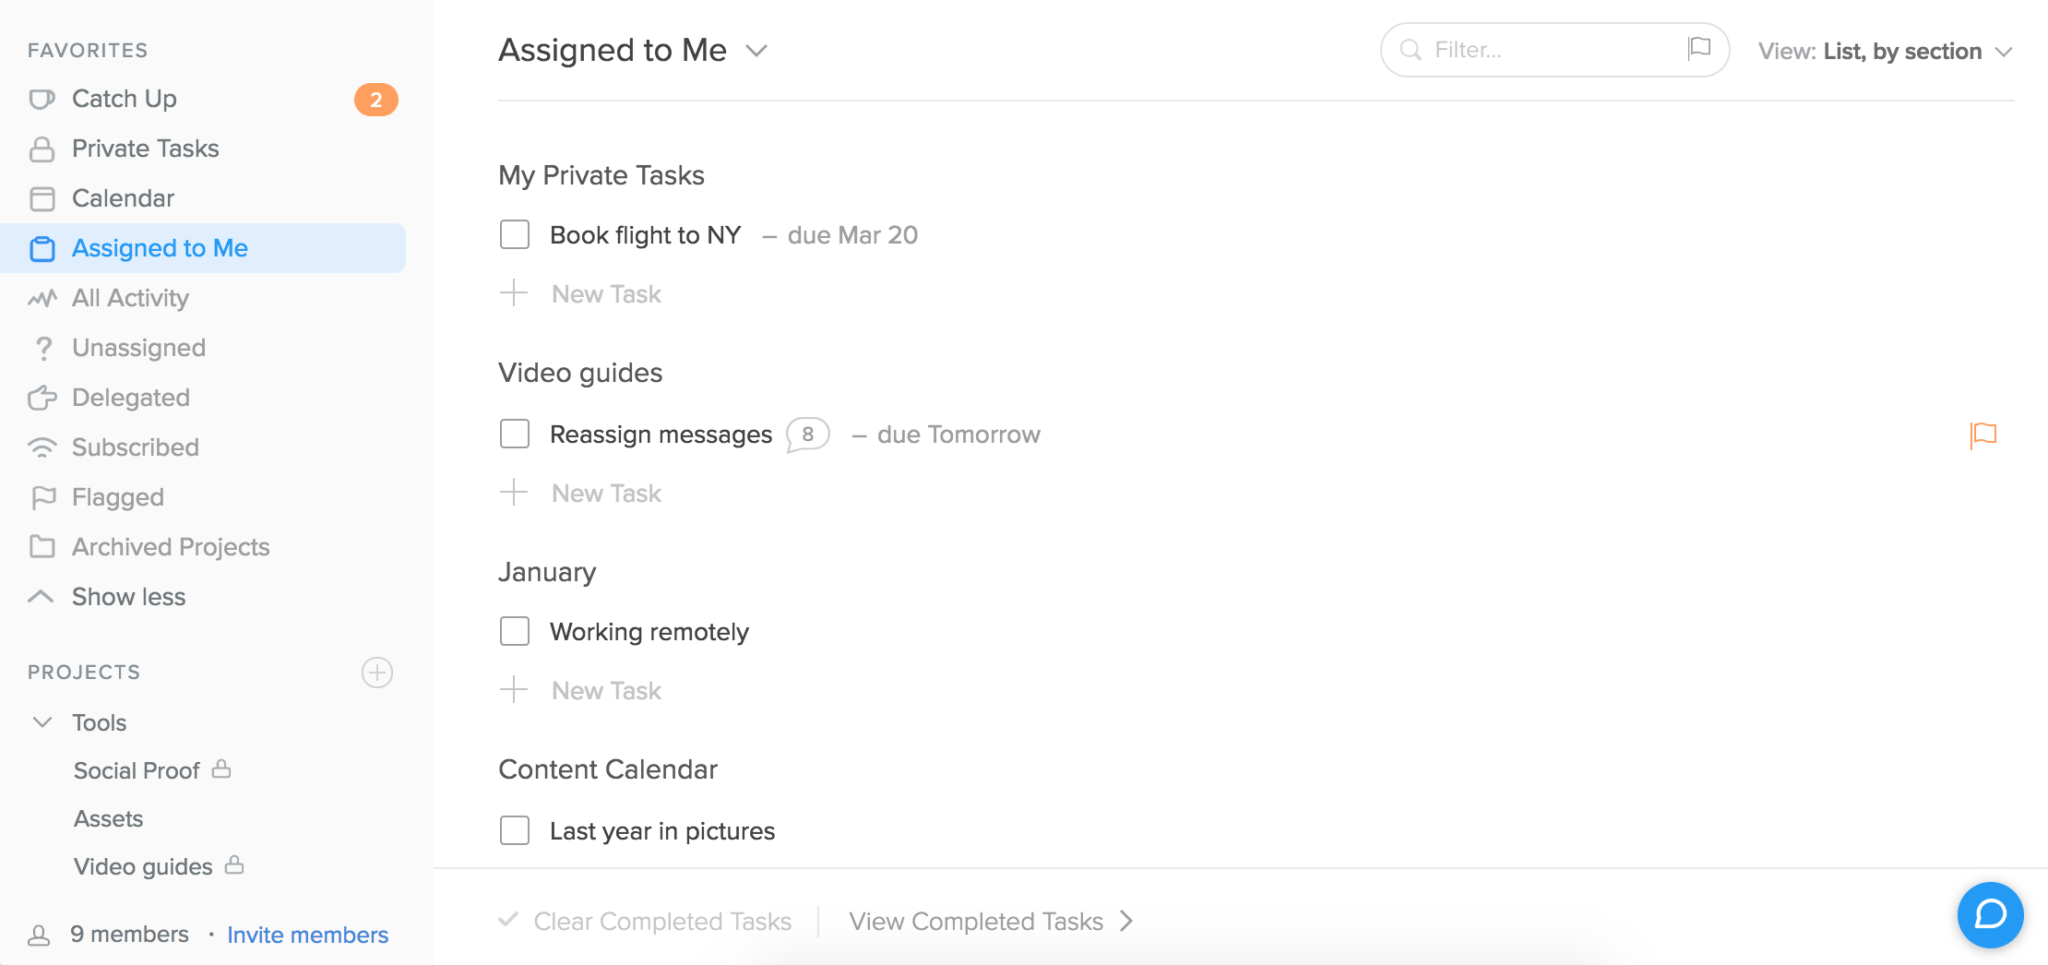Open the chat bubble support button
The height and width of the screenshot is (965, 2048).
tap(1990, 914)
